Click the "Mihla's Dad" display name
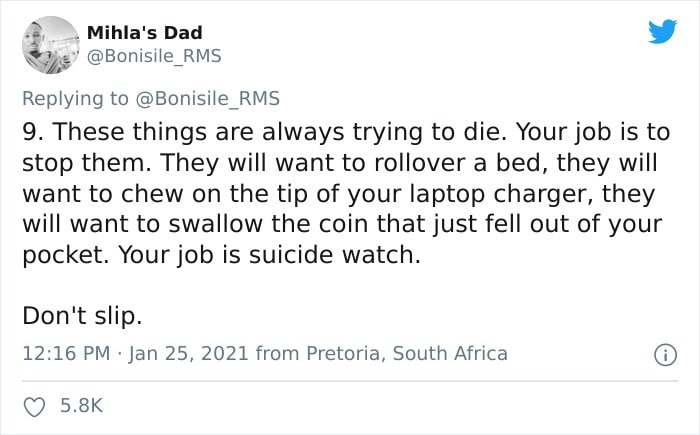 [145, 33]
